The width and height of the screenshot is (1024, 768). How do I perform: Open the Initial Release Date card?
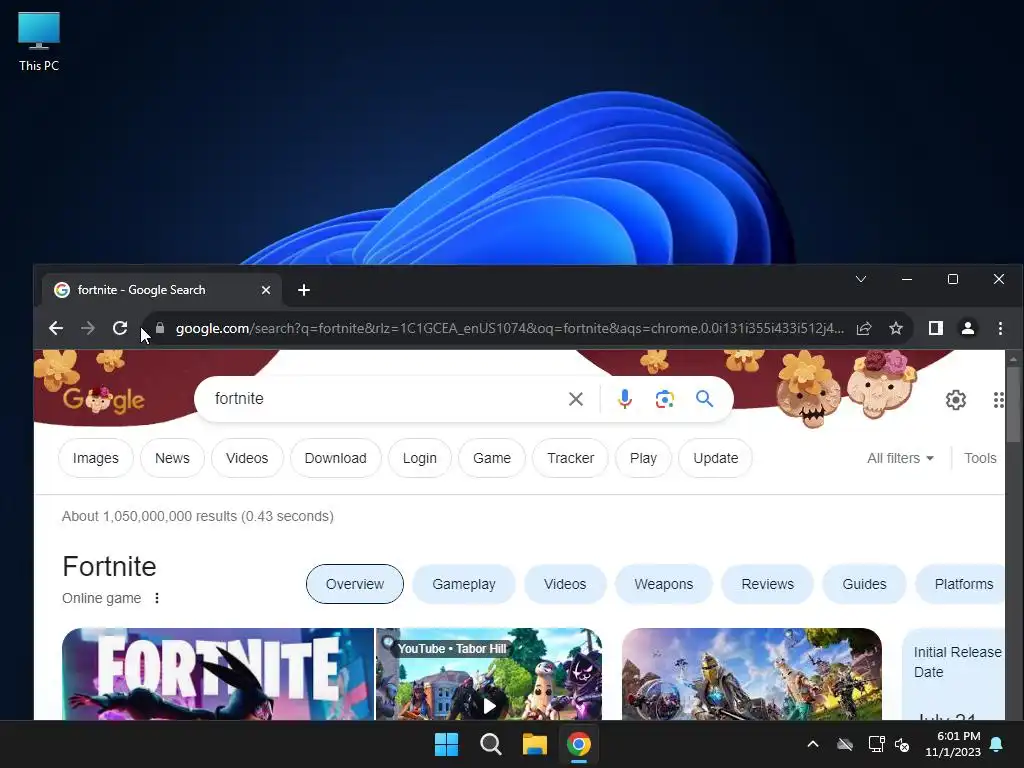(x=954, y=674)
